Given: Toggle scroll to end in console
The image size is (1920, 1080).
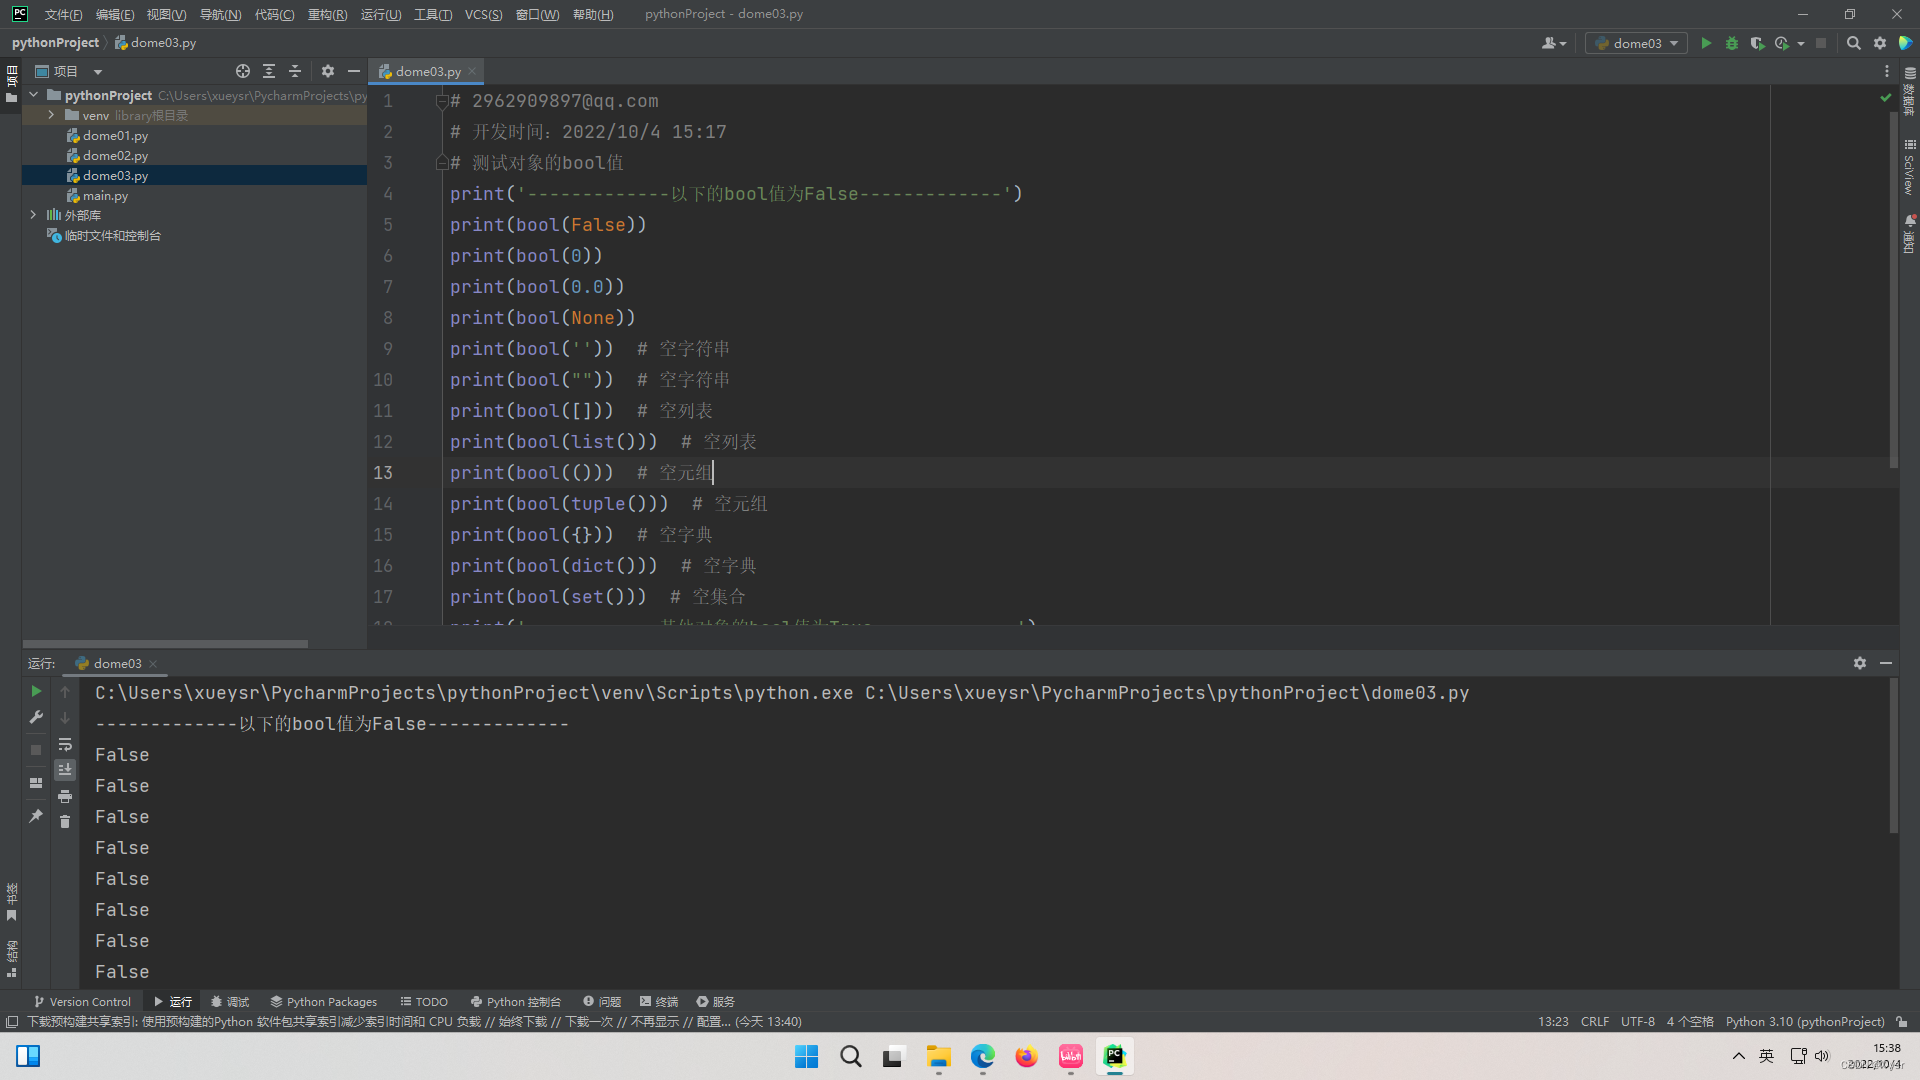Looking at the screenshot, I should coord(65,769).
